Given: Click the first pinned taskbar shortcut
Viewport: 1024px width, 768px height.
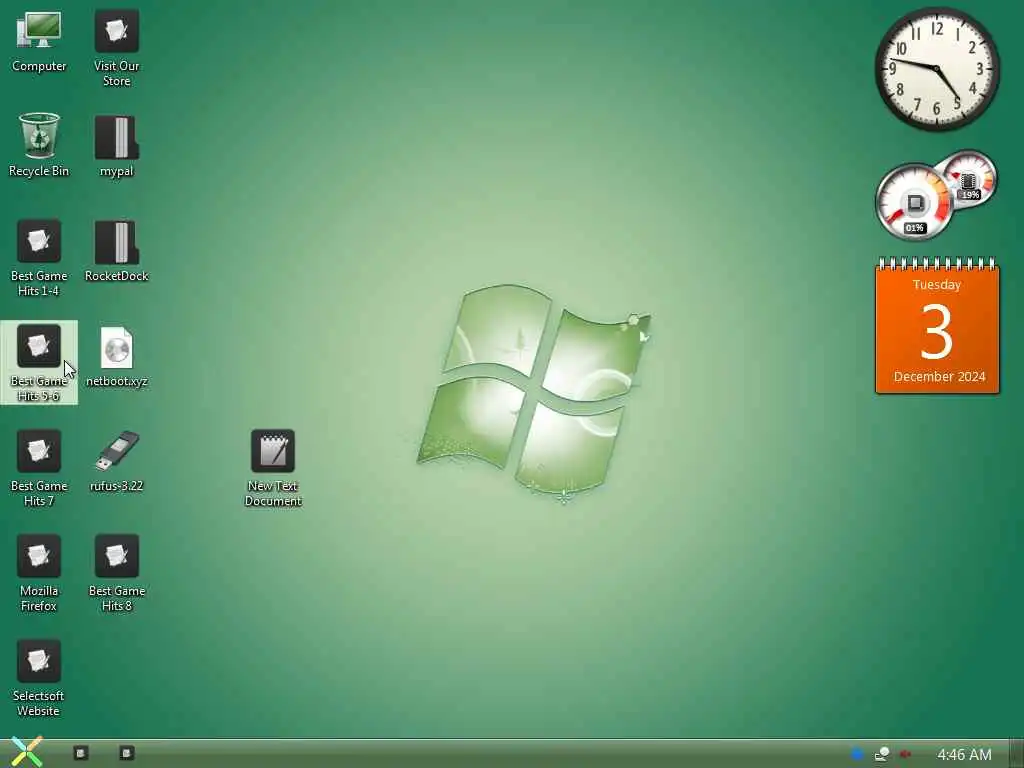Looking at the screenshot, I should click(x=80, y=753).
